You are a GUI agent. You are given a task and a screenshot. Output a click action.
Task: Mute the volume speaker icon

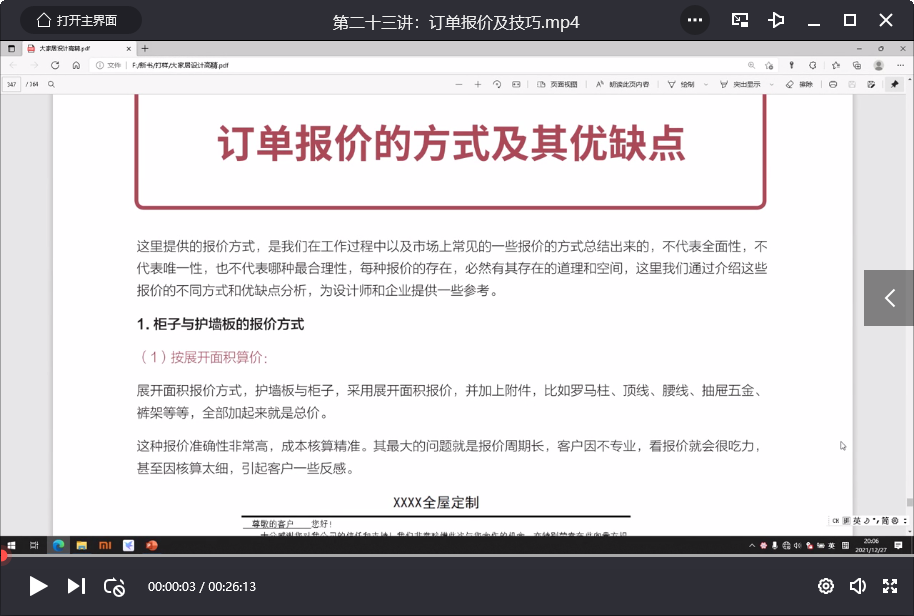[858, 586]
